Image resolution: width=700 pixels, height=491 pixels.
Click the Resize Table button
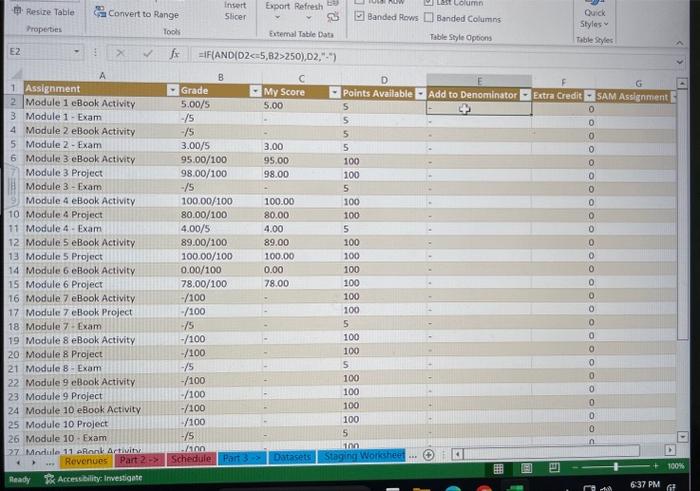click(x=44, y=12)
